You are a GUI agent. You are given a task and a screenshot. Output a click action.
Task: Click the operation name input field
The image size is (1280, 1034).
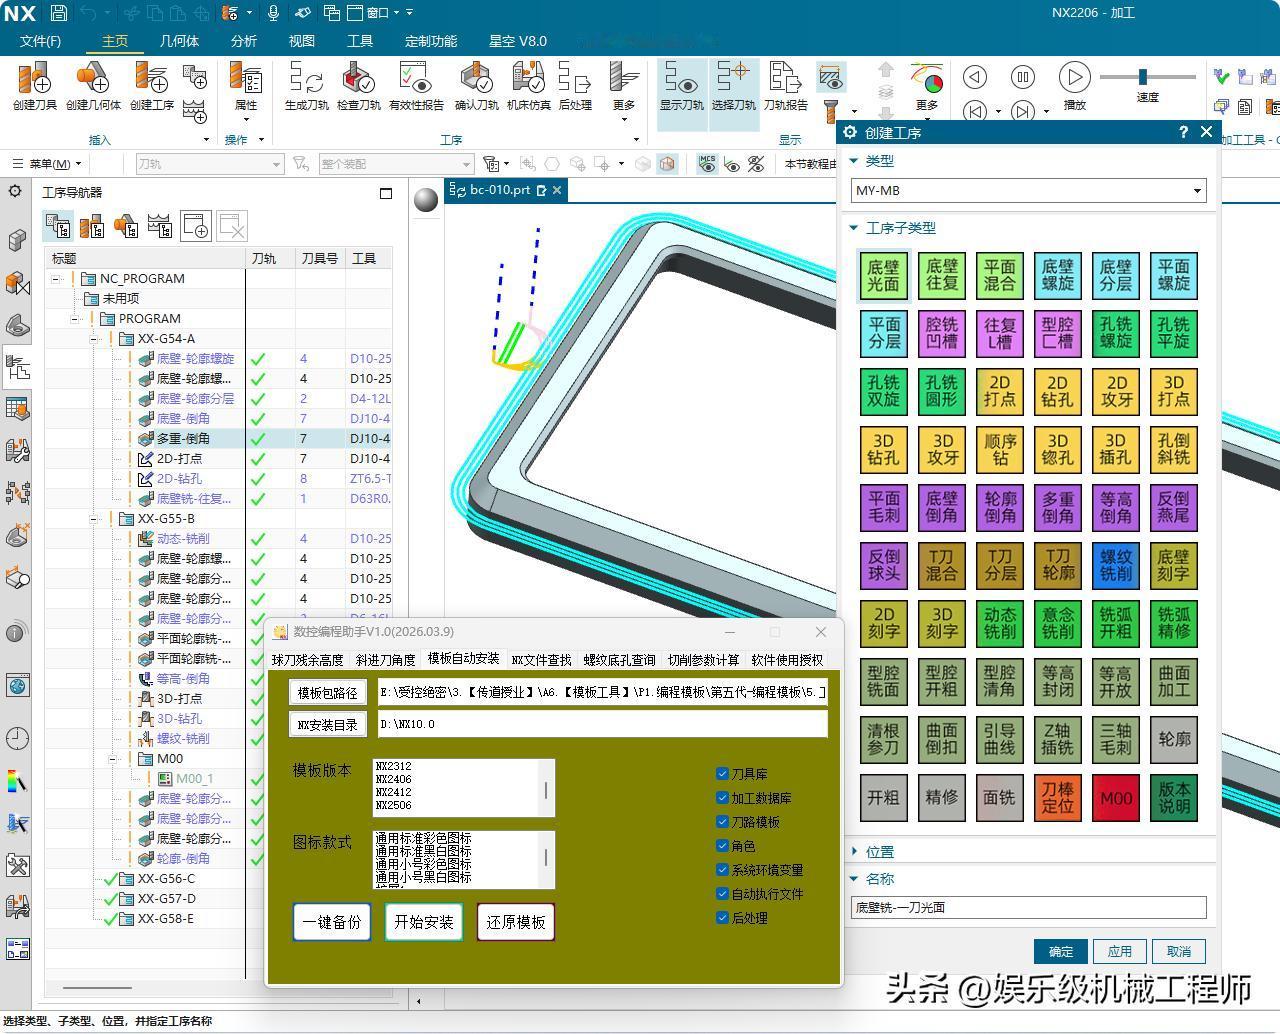tap(1029, 907)
